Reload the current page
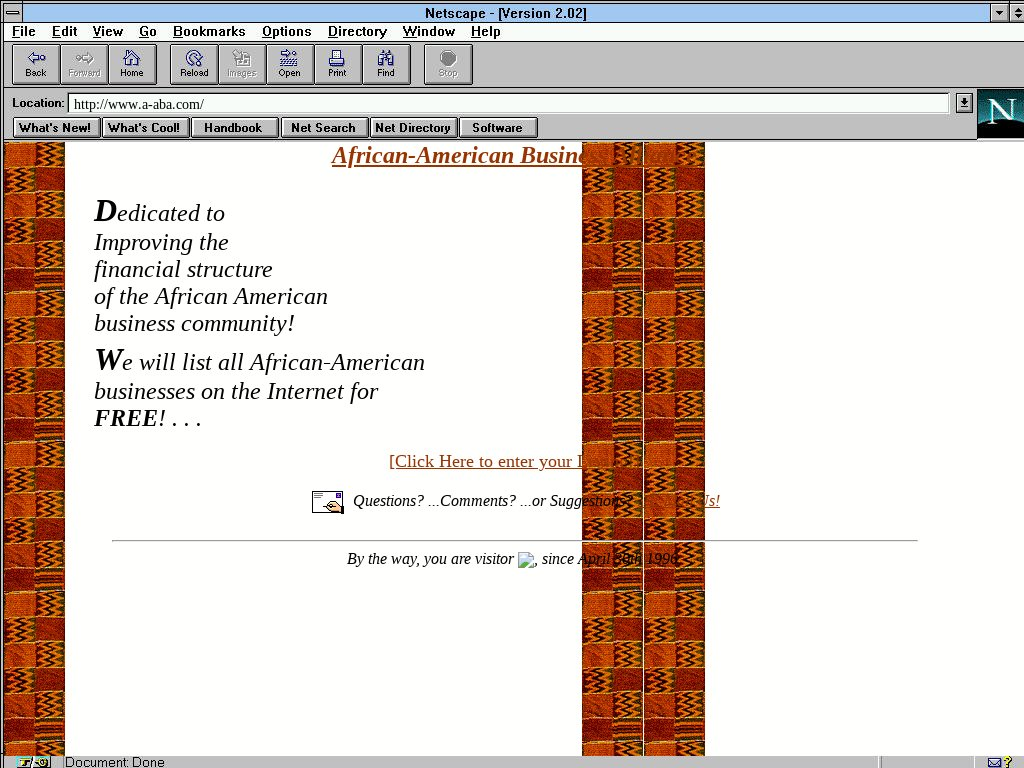The image size is (1024, 768). (194, 64)
